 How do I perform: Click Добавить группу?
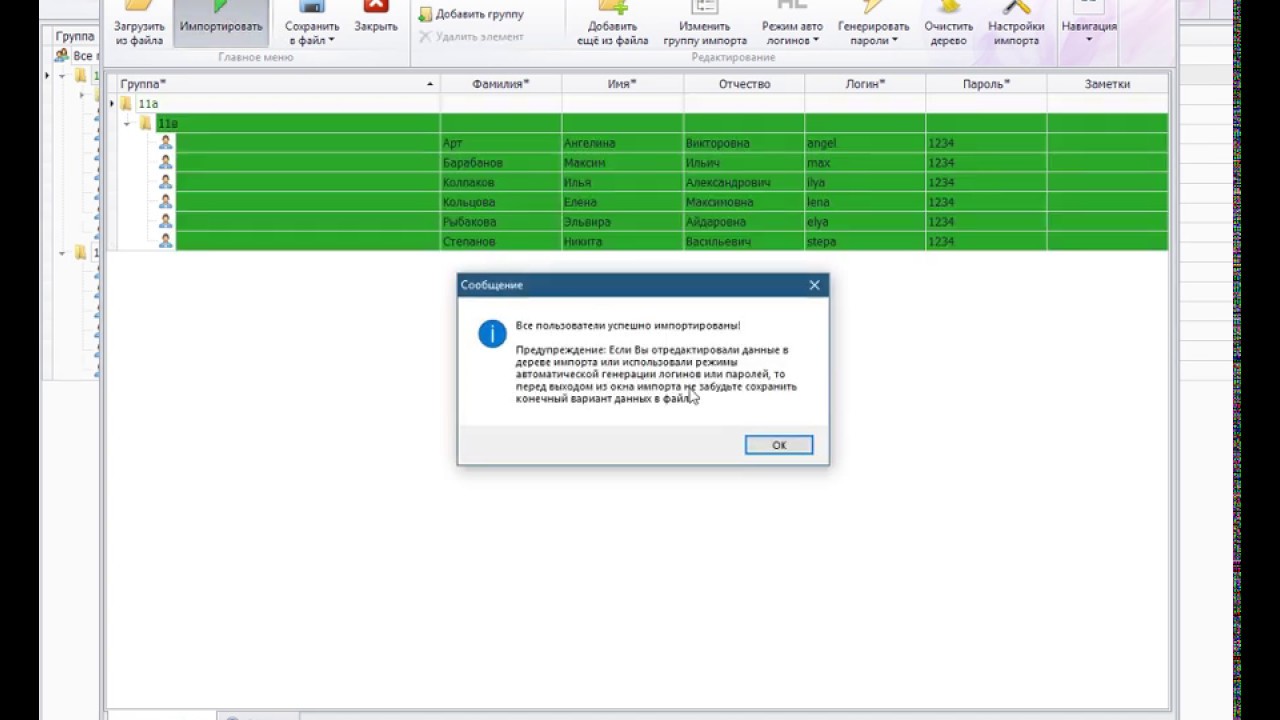pyautogui.click(x=471, y=14)
